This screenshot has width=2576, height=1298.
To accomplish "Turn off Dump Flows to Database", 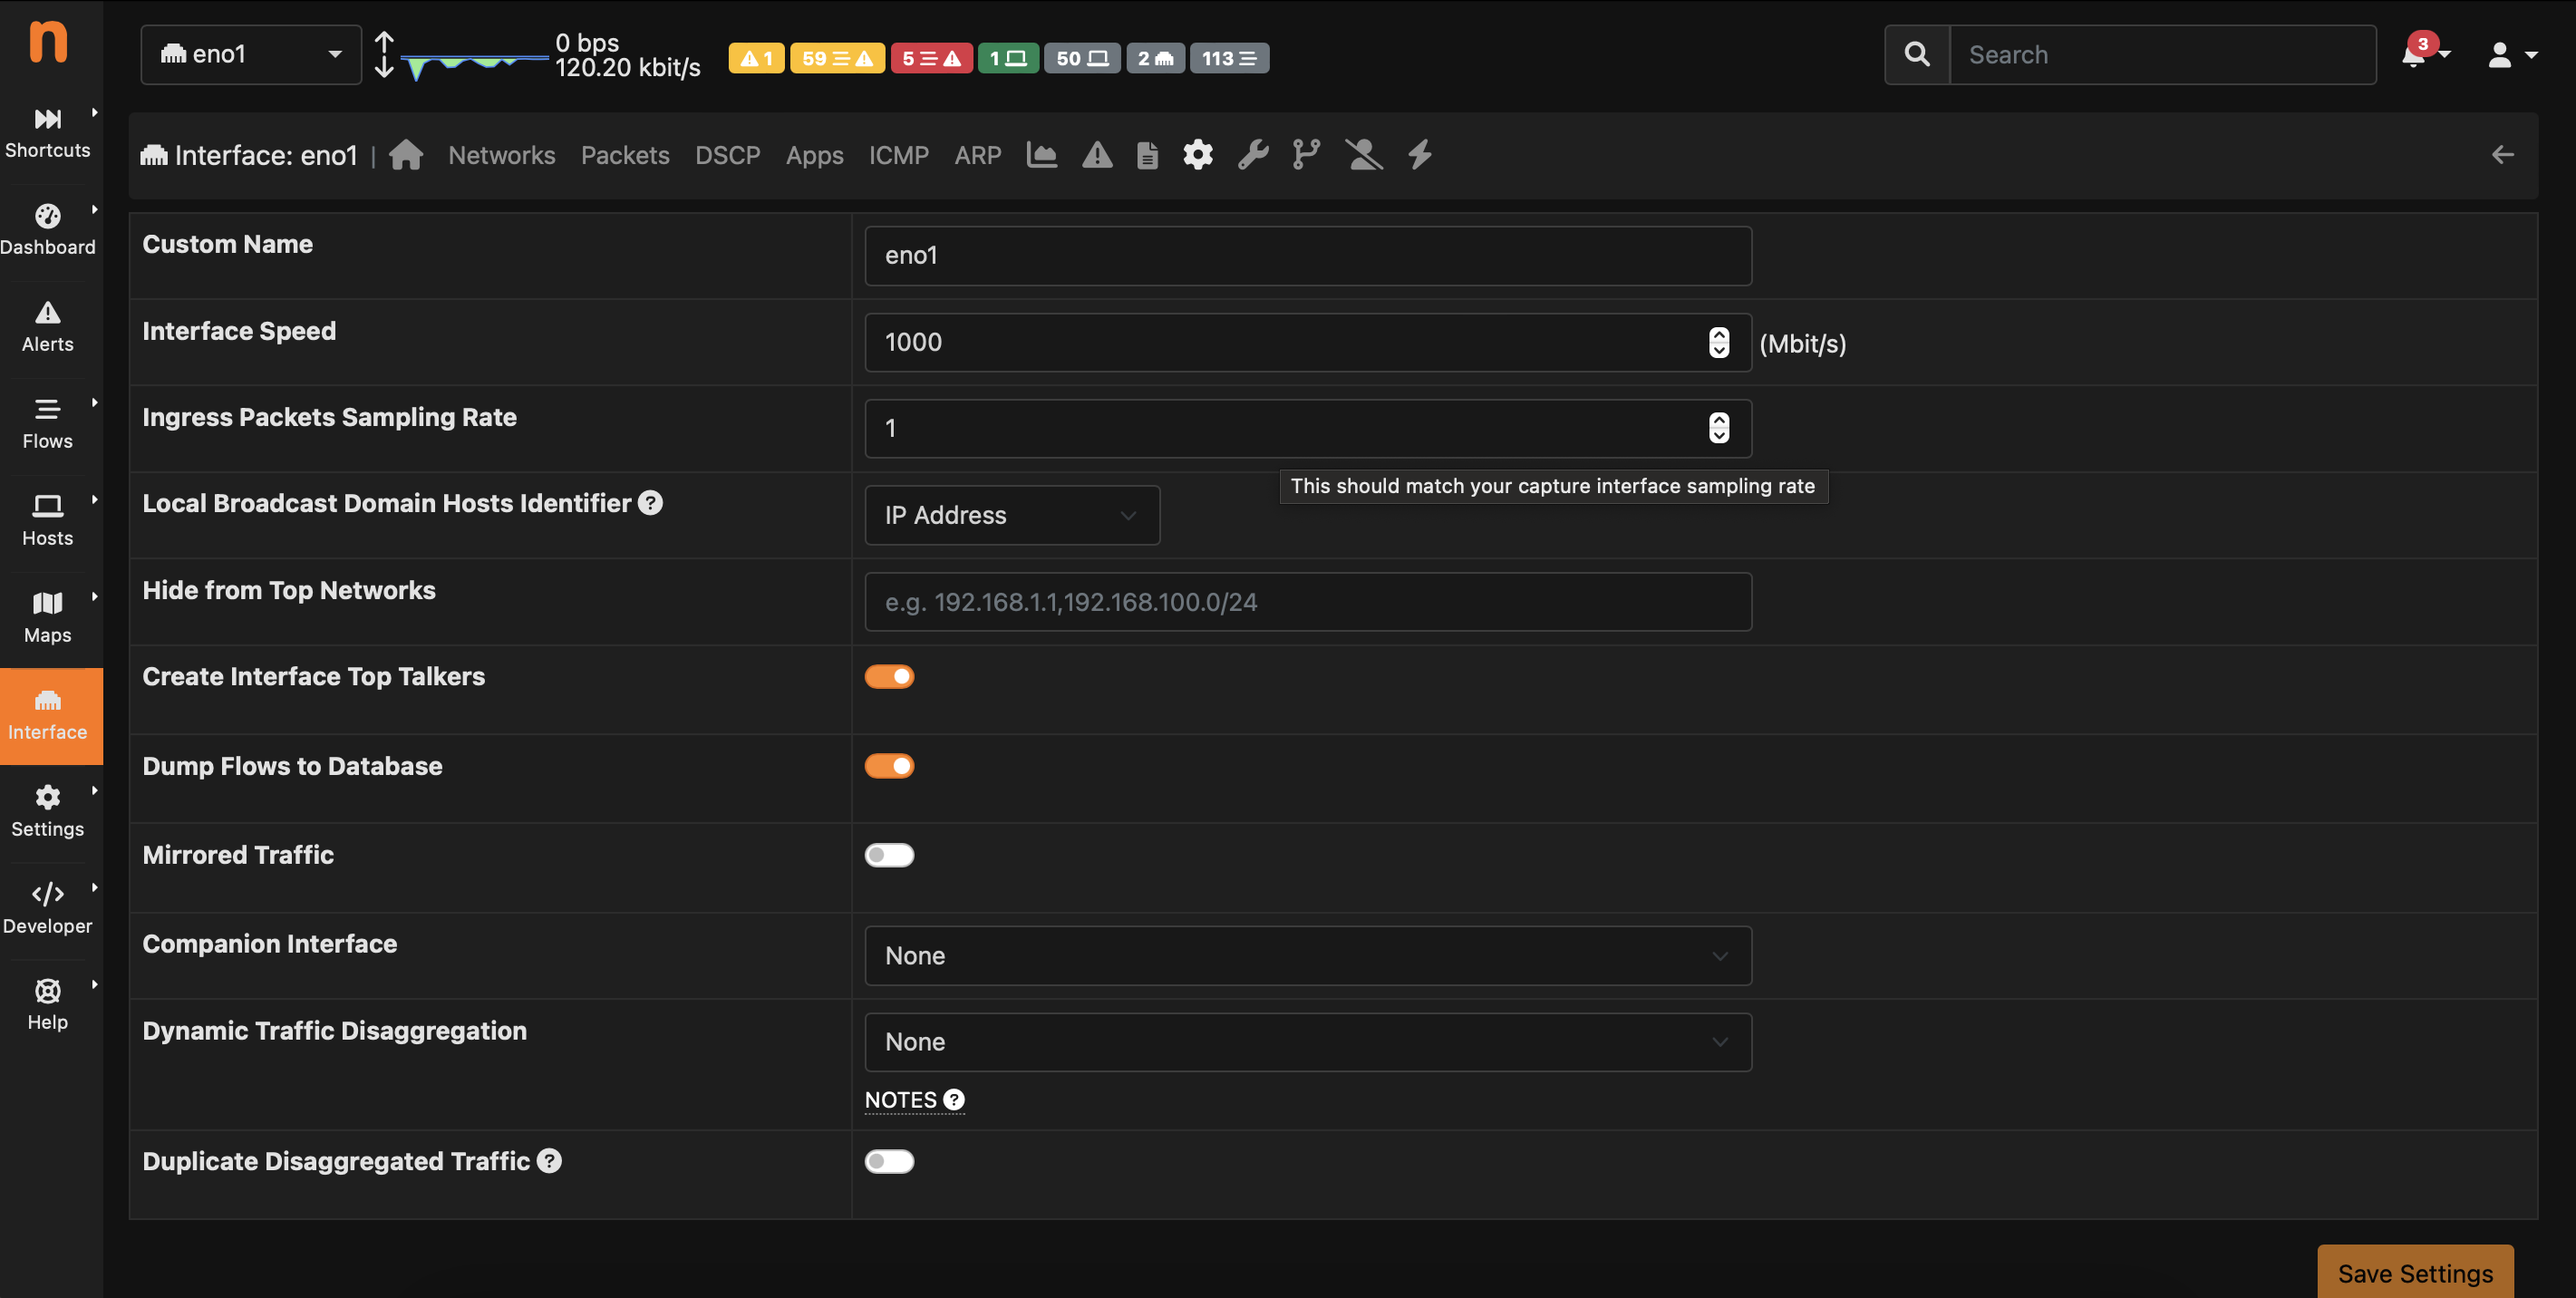I will [889, 765].
